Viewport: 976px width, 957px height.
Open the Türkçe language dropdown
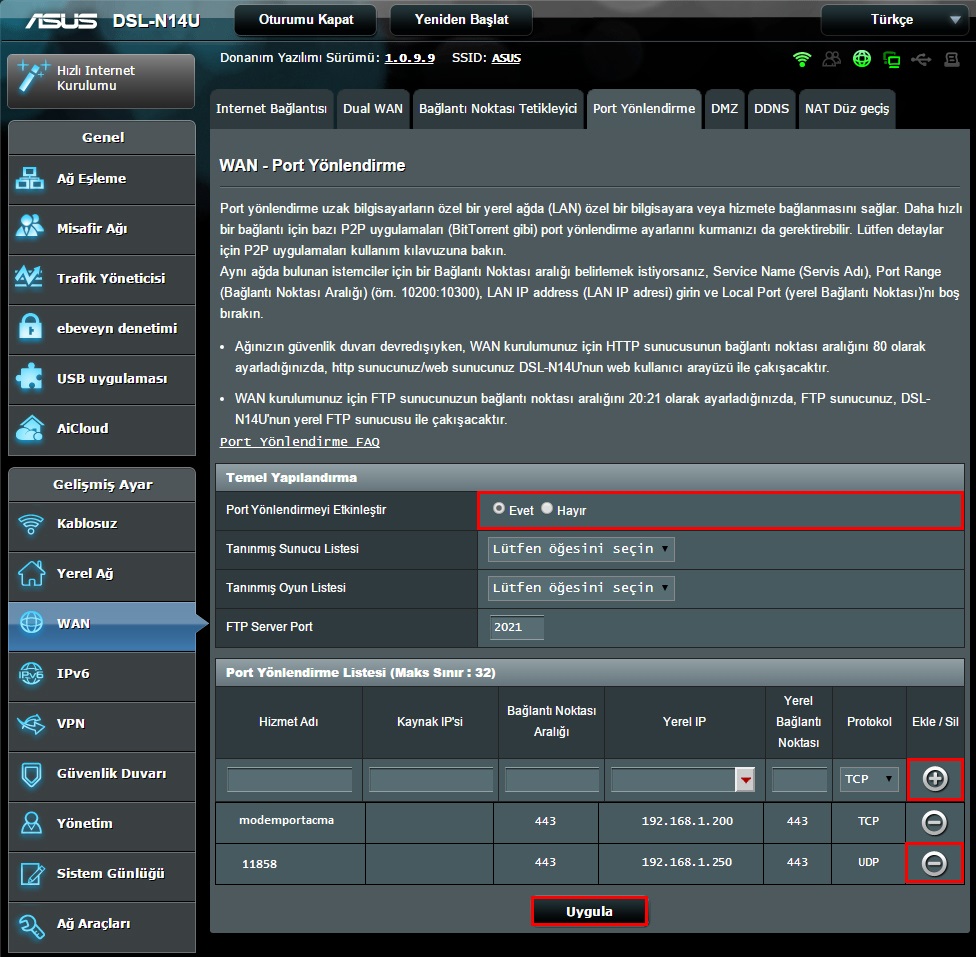(895, 19)
